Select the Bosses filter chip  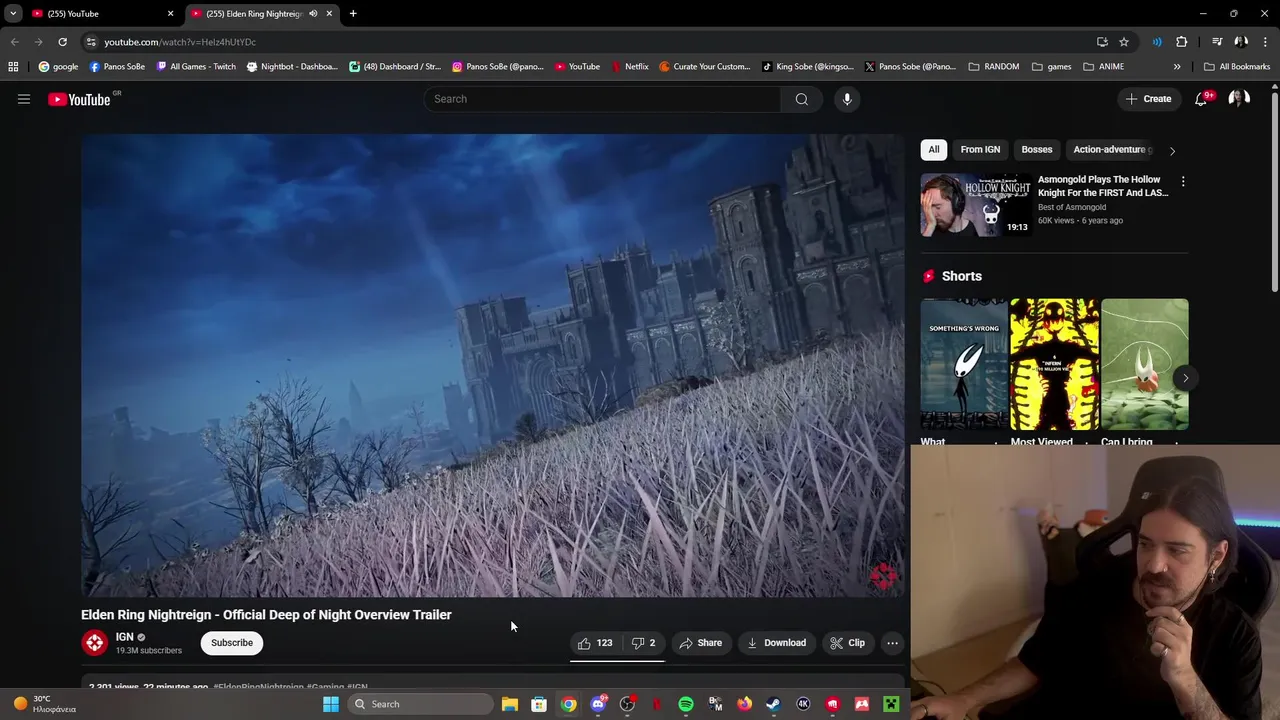[1037, 150]
